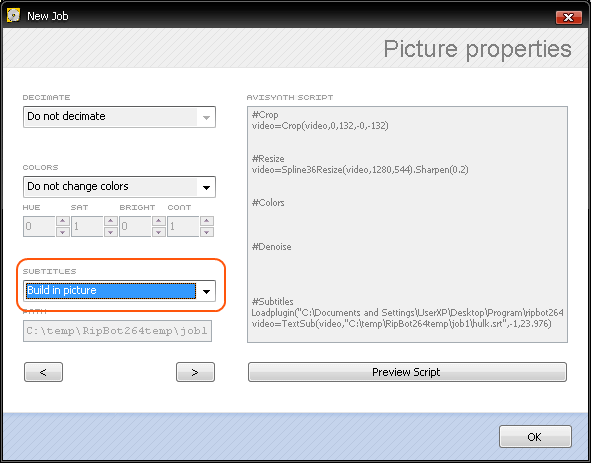Screen dimensions: 591x463
Task: Close the New Job window
Action: 568,17
